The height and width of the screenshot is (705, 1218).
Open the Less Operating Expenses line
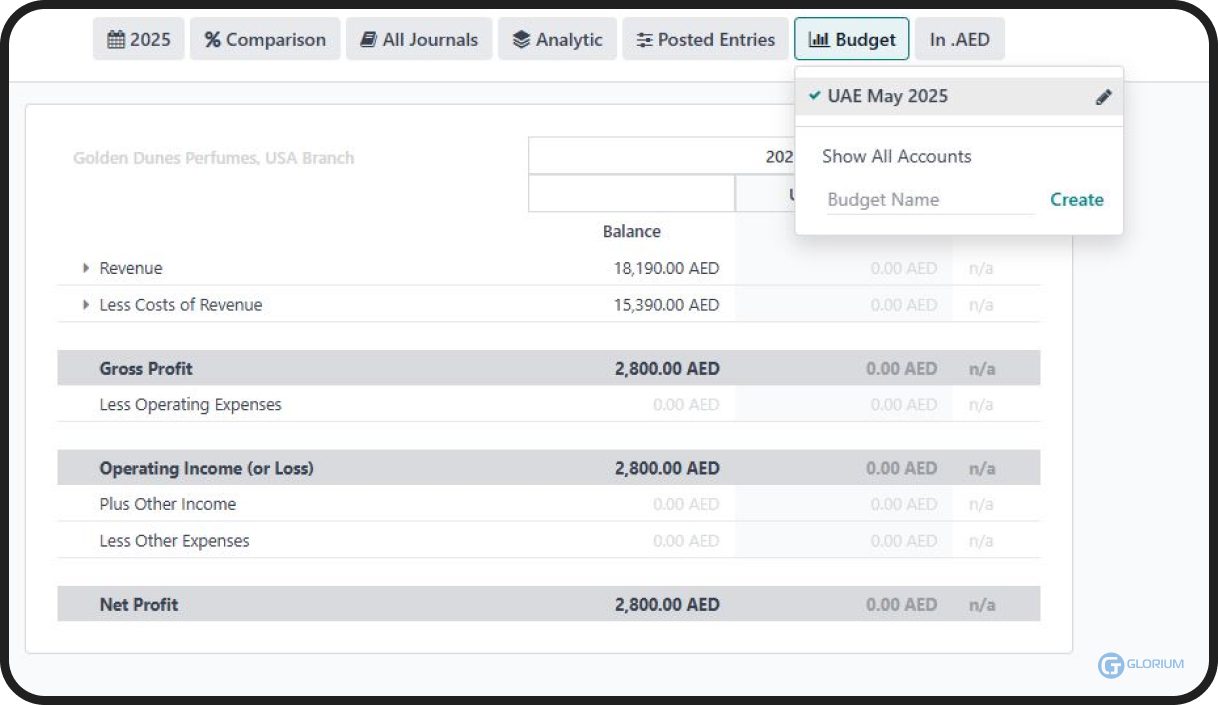[x=190, y=405]
